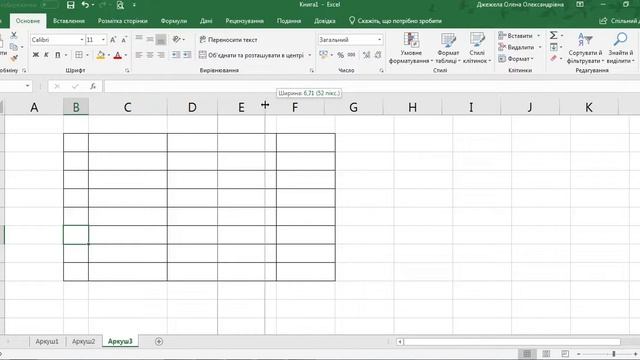Open the Формули ribbon tab
The width and height of the screenshot is (640, 360).
pos(173,21)
